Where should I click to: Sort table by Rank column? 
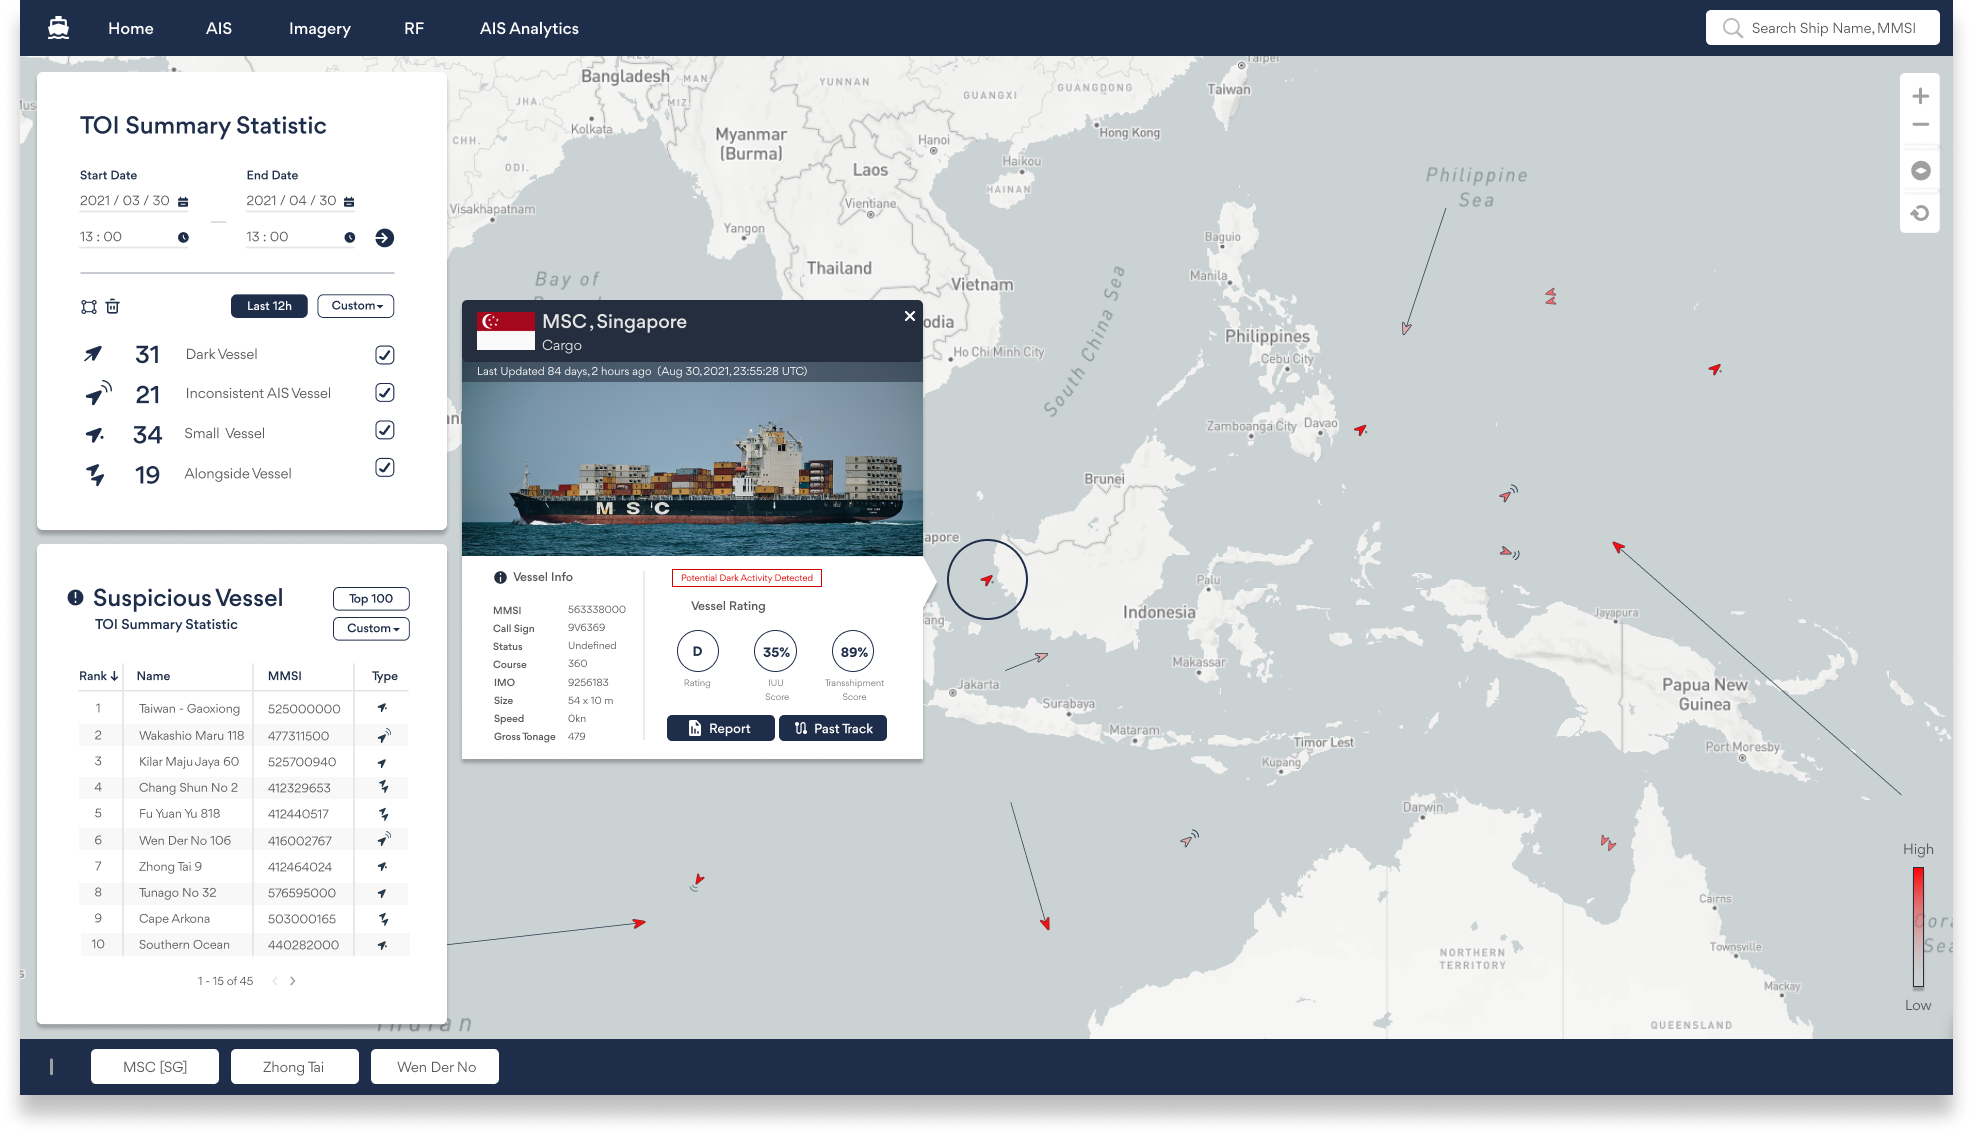tap(99, 676)
